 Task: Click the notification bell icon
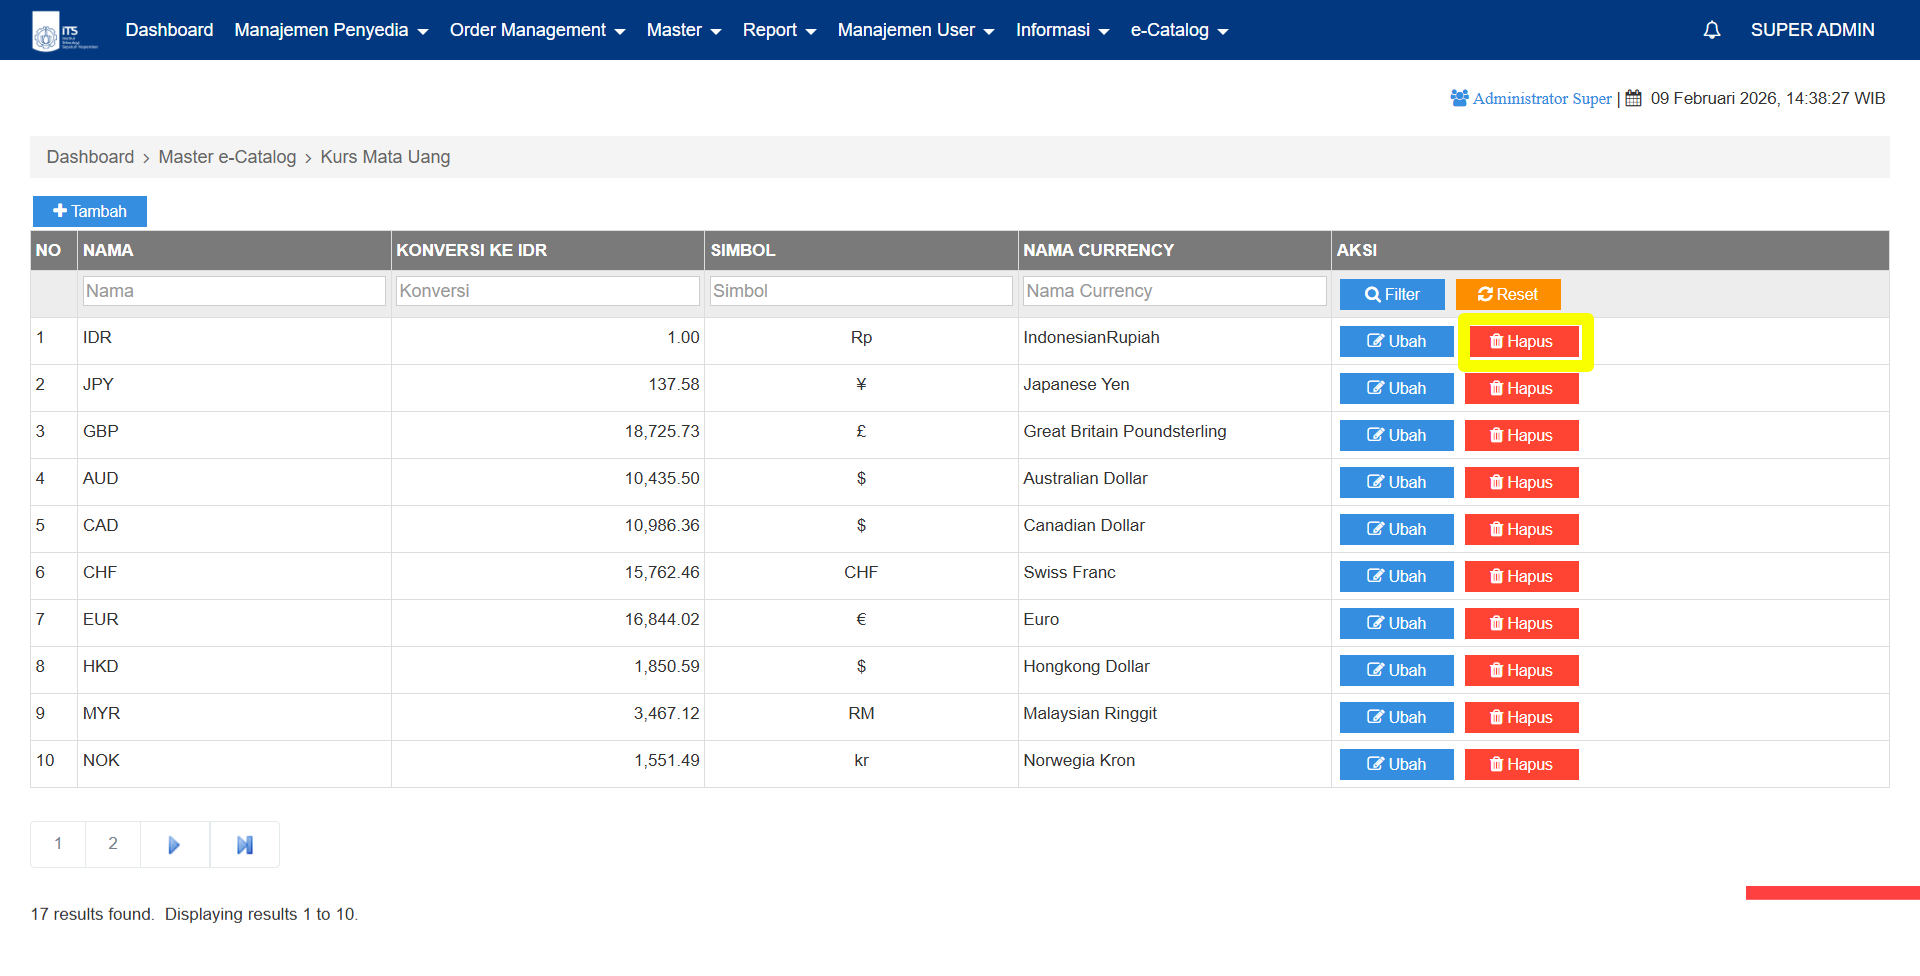point(1711,30)
